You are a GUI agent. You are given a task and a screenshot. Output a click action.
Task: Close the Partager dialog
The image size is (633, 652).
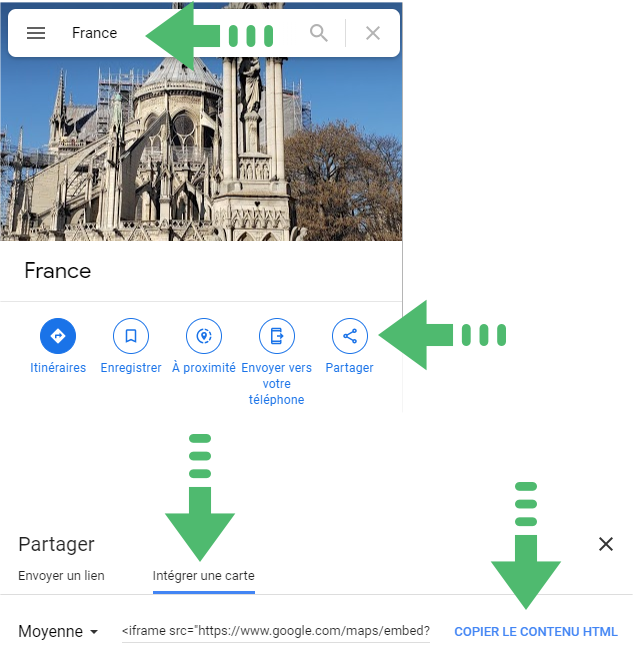pyautogui.click(x=606, y=543)
